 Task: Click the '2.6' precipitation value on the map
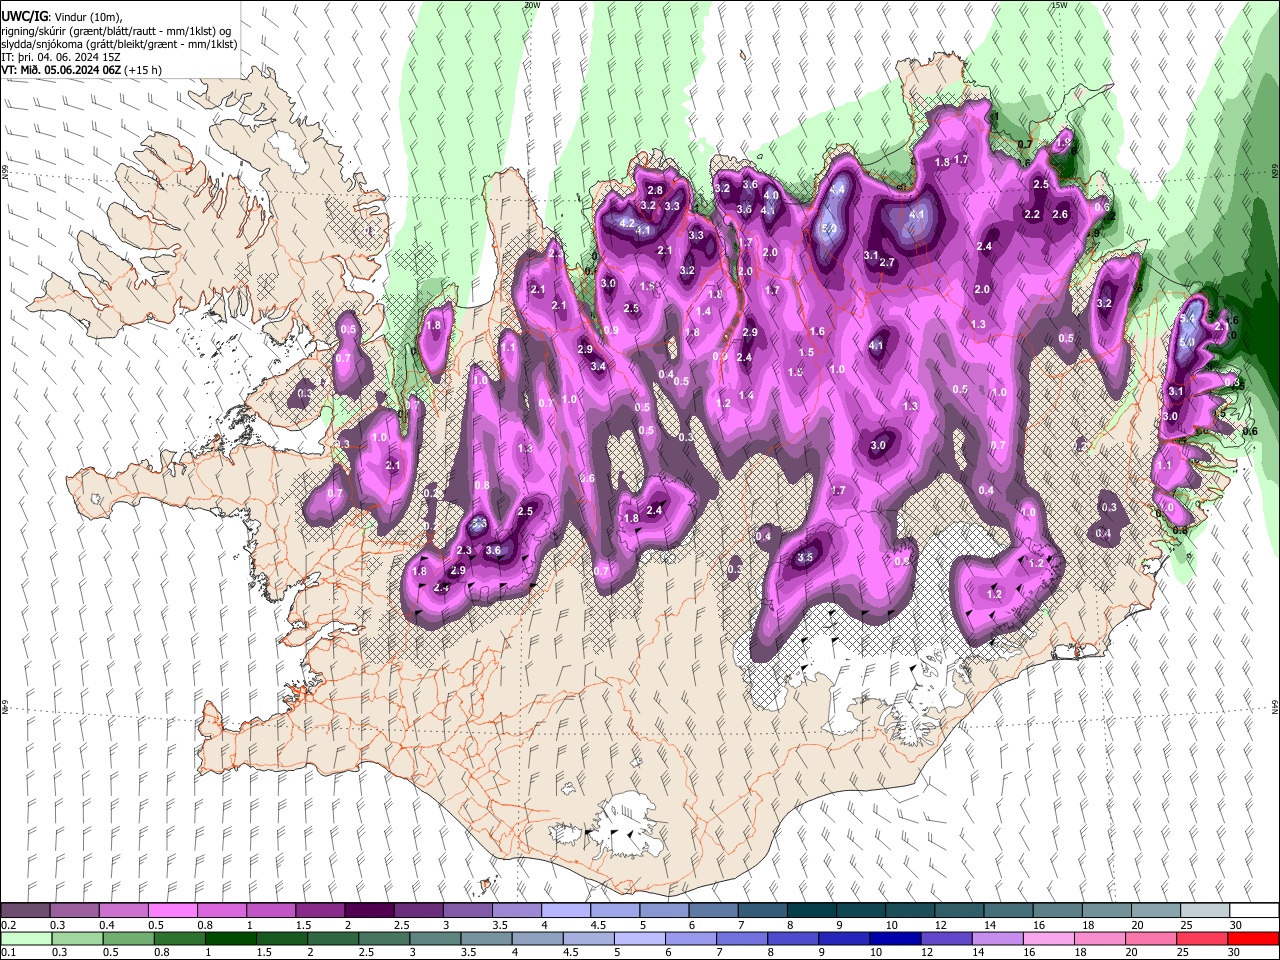pos(1060,214)
